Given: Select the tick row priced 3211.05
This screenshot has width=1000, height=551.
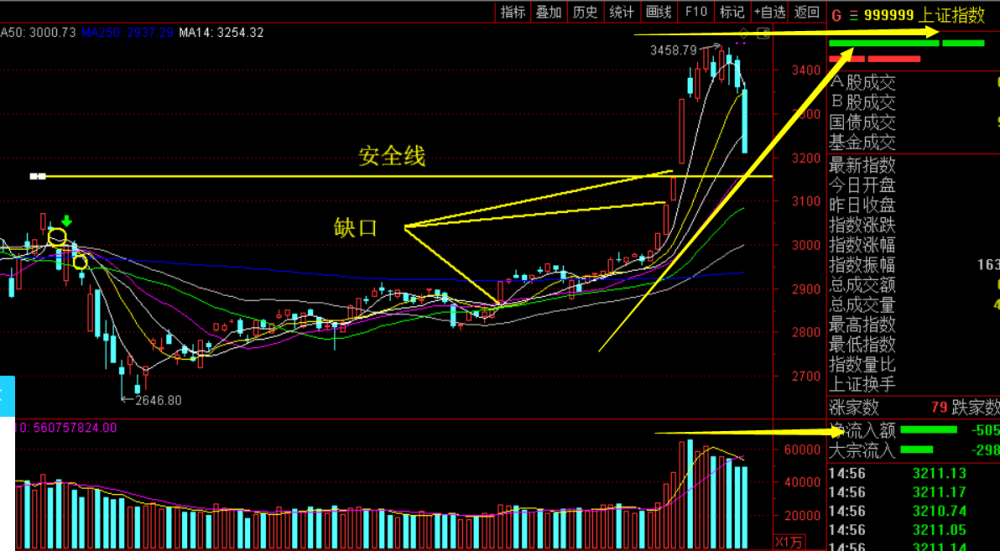Looking at the screenshot, I should (x=913, y=531).
